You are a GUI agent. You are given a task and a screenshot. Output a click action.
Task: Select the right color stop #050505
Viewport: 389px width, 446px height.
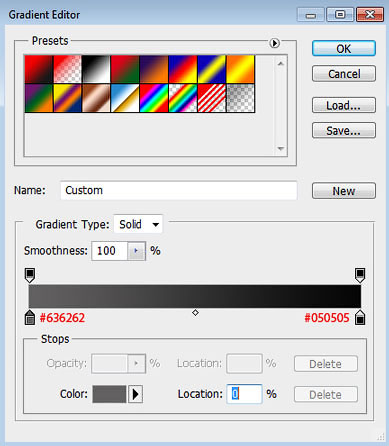(x=360, y=317)
